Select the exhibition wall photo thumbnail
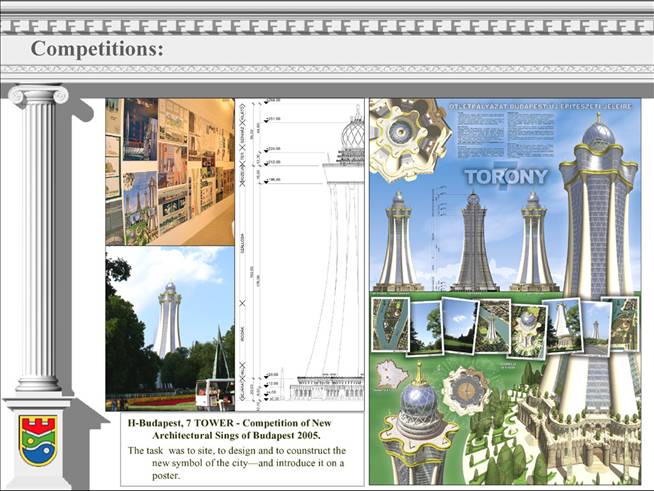This screenshot has height=491, width=654. click(x=169, y=170)
